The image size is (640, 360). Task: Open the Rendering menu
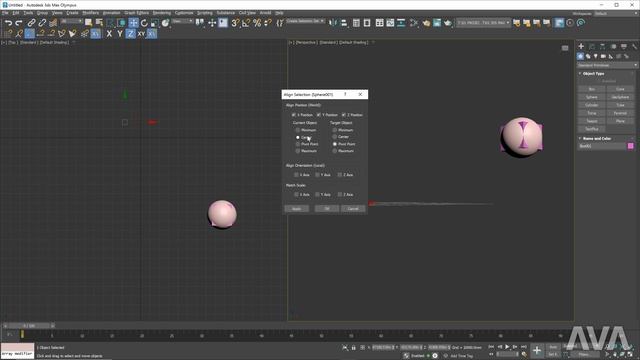162,13
